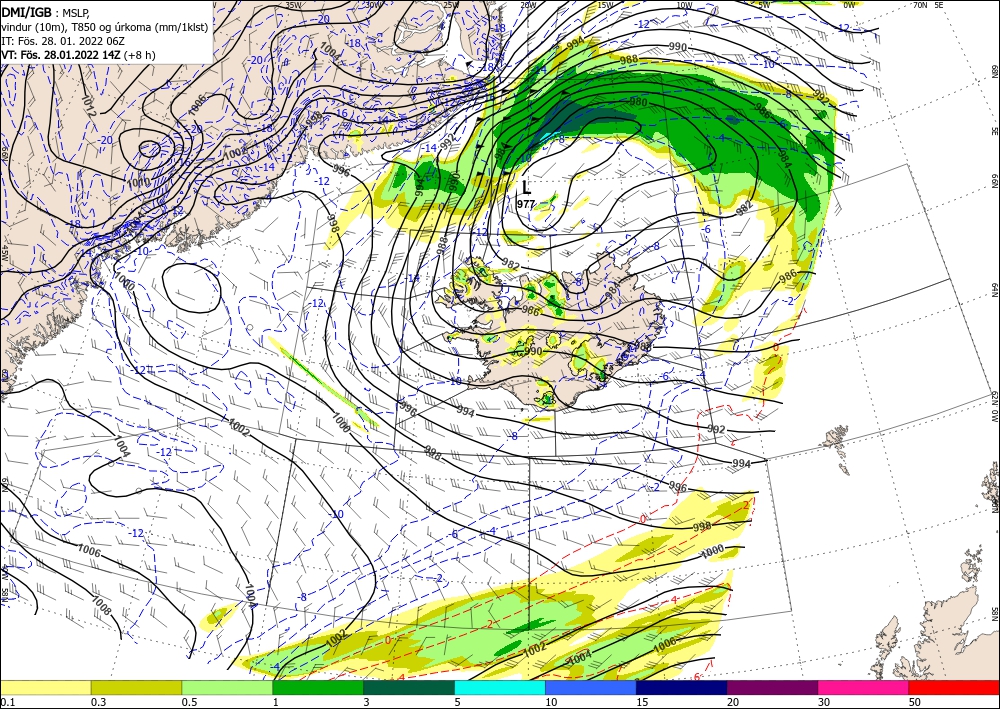The image size is (1000, 709).
Task: Click the "977" central pressure value
Action: (526, 204)
